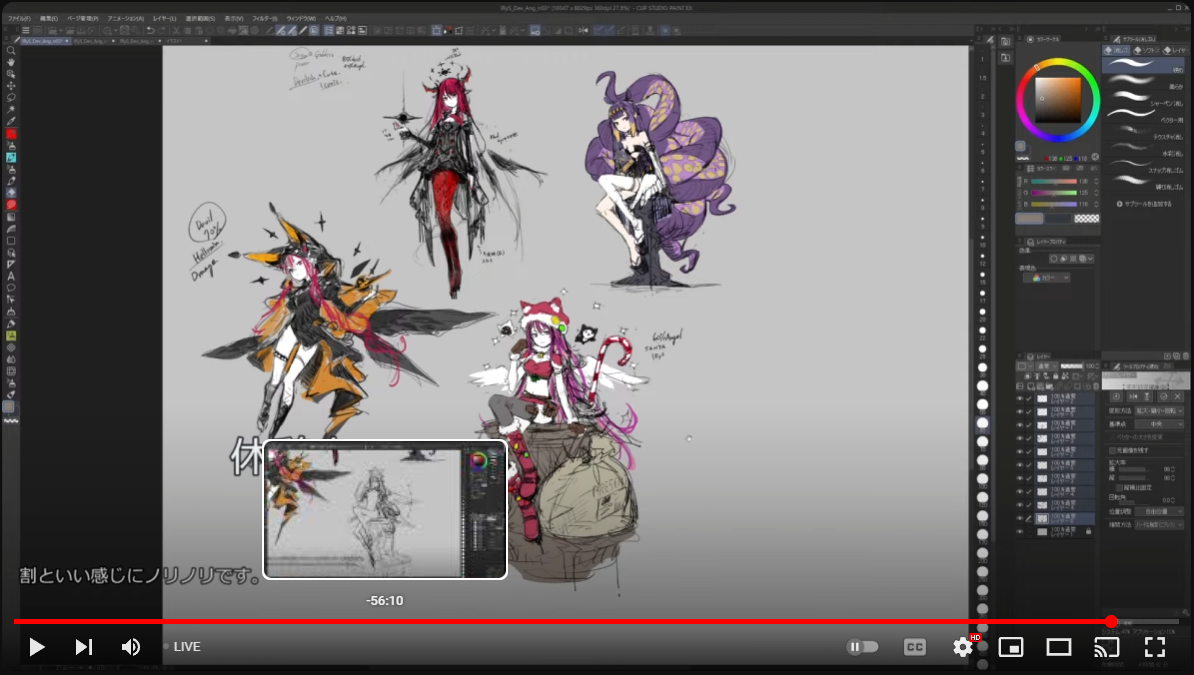
Task: Switch to YouTube miniplayer
Action: [x=1010, y=647]
